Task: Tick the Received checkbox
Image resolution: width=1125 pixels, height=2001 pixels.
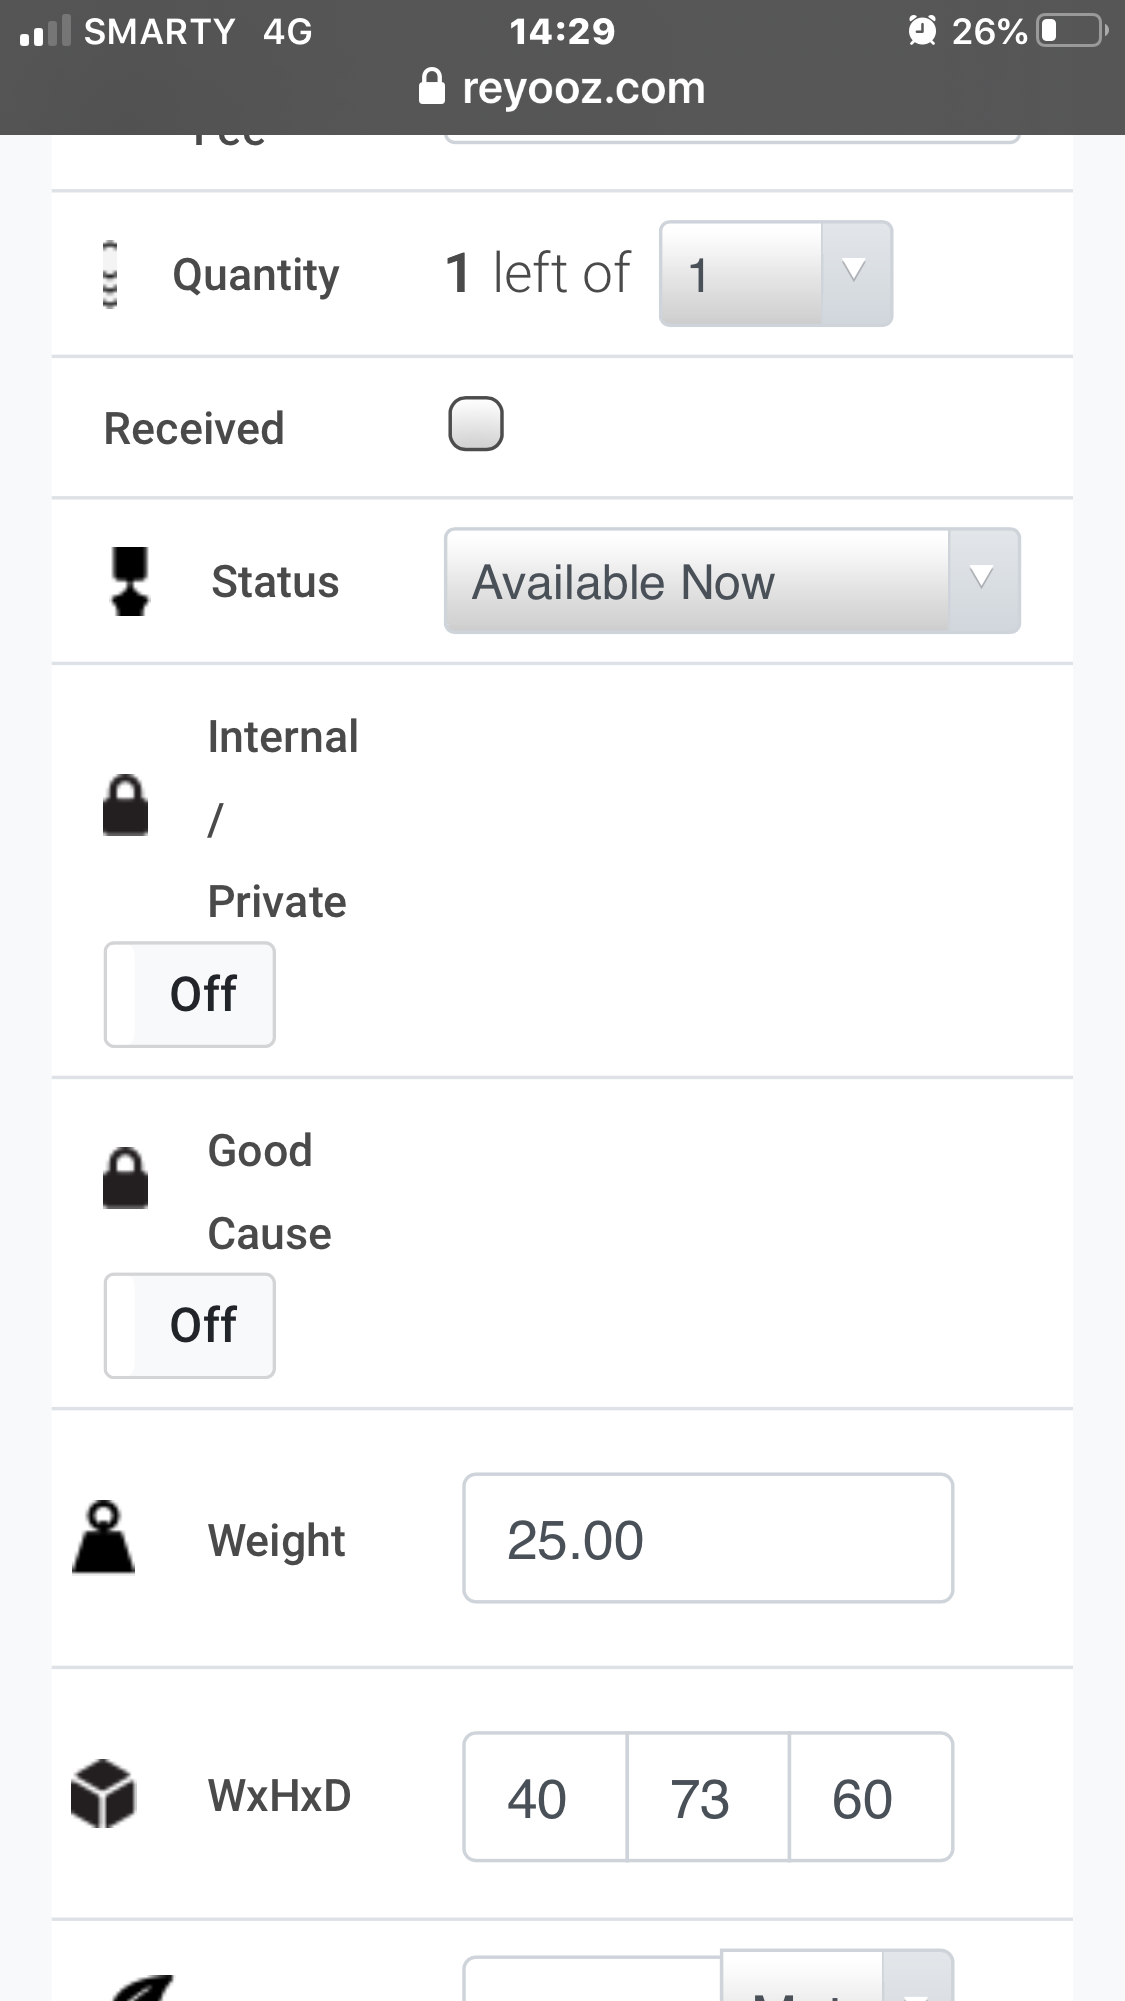Action: click(476, 424)
